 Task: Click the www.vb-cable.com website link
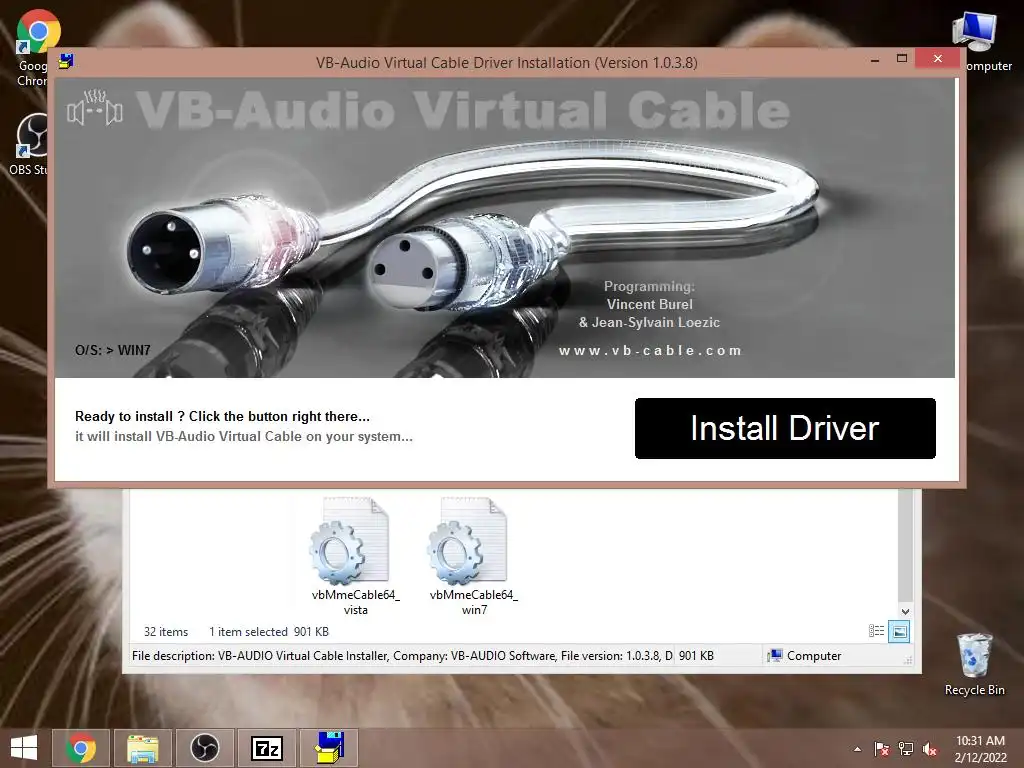point(650,351)
